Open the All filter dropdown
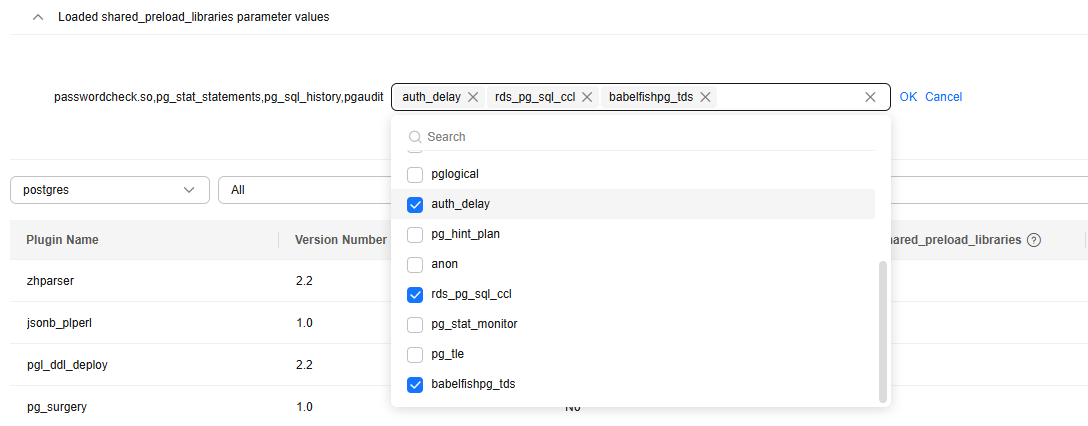This screenshot has height=426, width=1088. [300, 190]
